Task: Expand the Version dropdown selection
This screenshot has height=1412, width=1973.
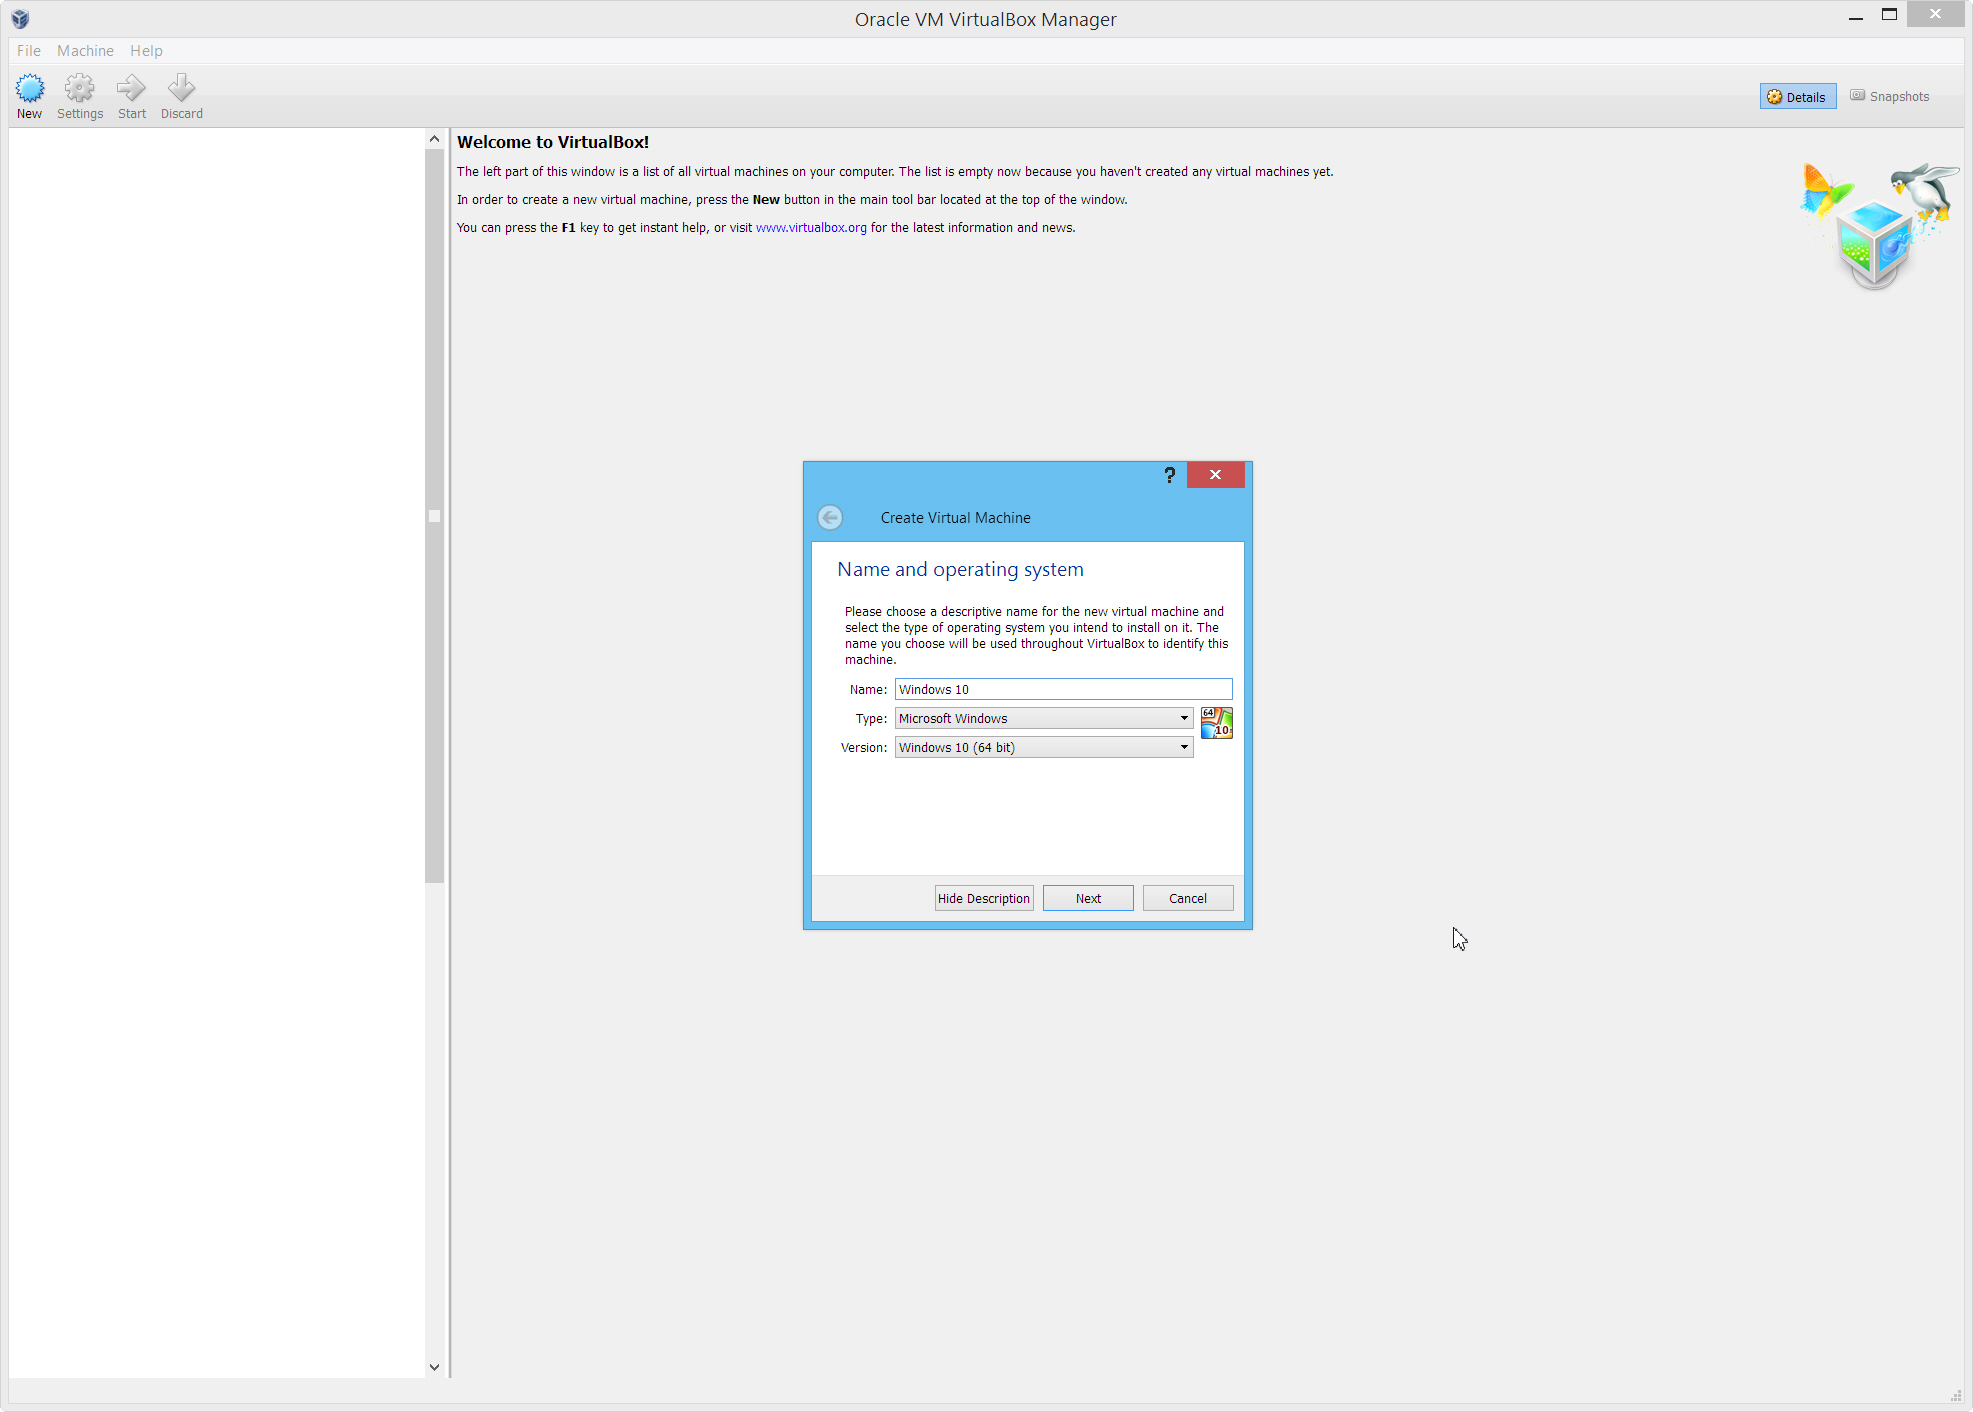Action: click(1183, 747)
